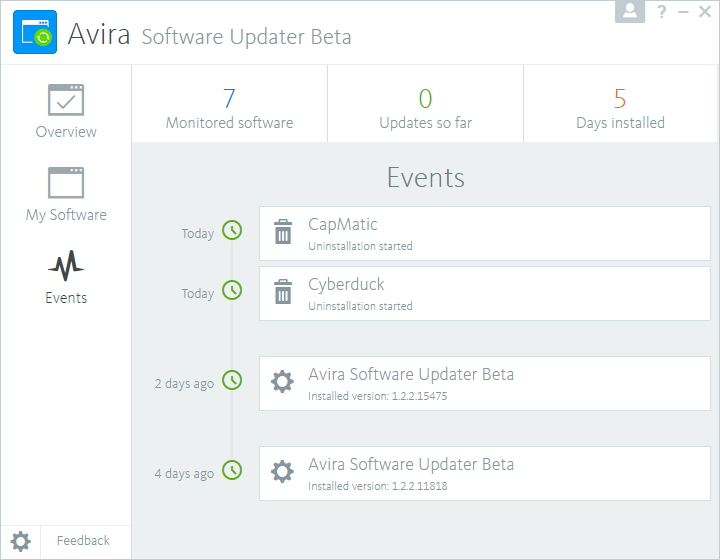Click the Monitored software counter
Screen dimensions: 720x560
click(229, 108)
